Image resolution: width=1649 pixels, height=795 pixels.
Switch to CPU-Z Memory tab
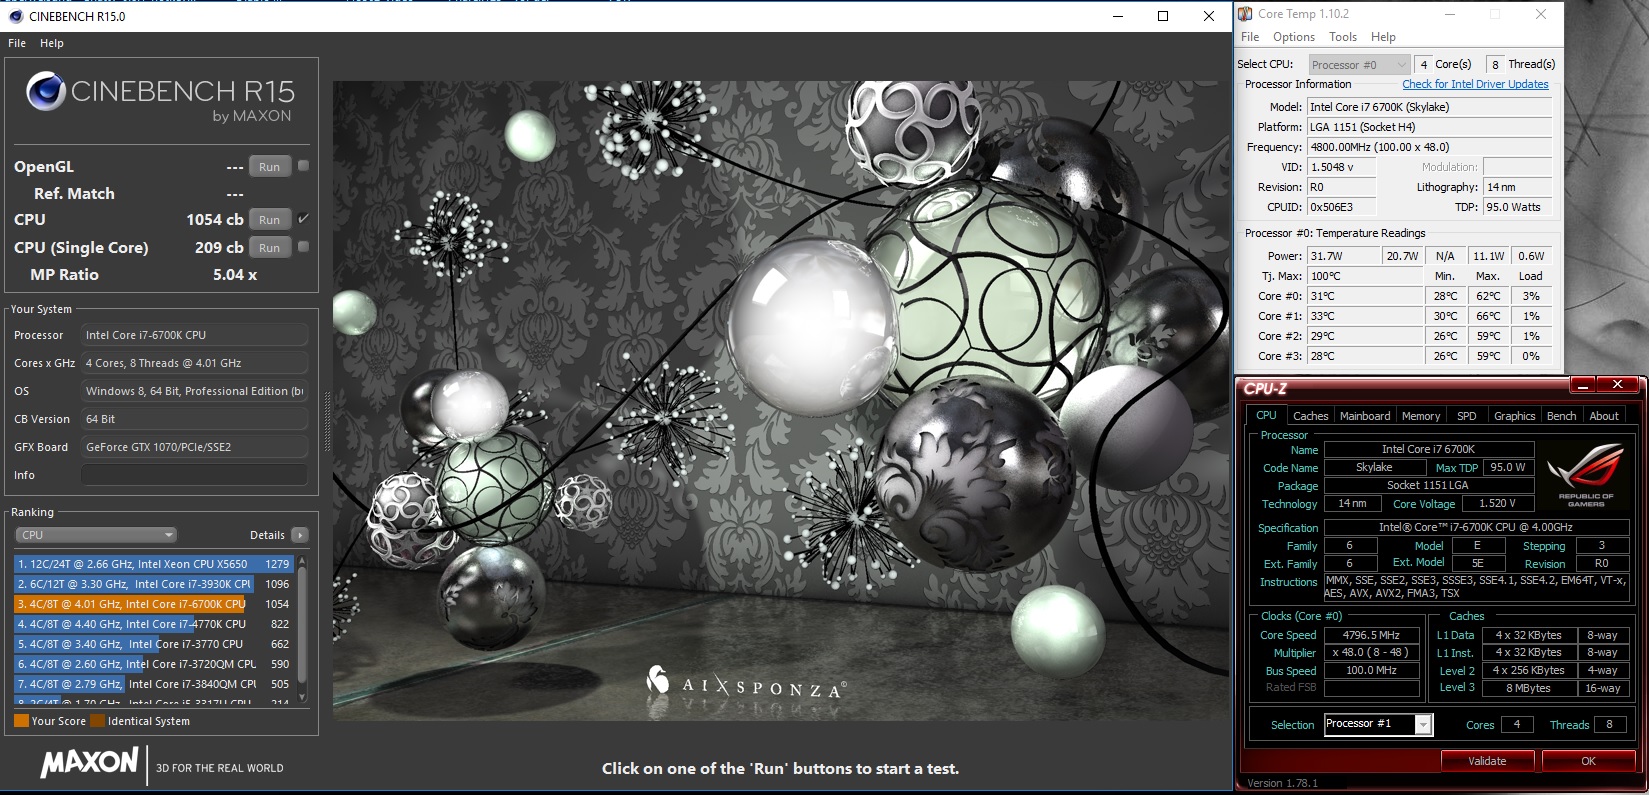pyautogui.click(x=1421, y=416)
